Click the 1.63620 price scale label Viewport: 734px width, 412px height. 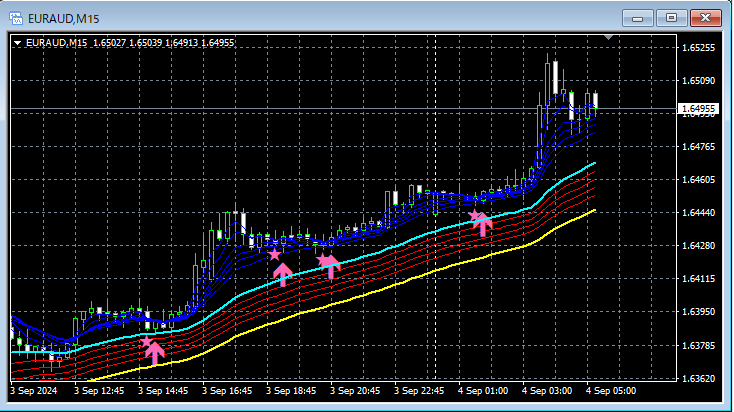pyautogui.click(x=698, y=379)
